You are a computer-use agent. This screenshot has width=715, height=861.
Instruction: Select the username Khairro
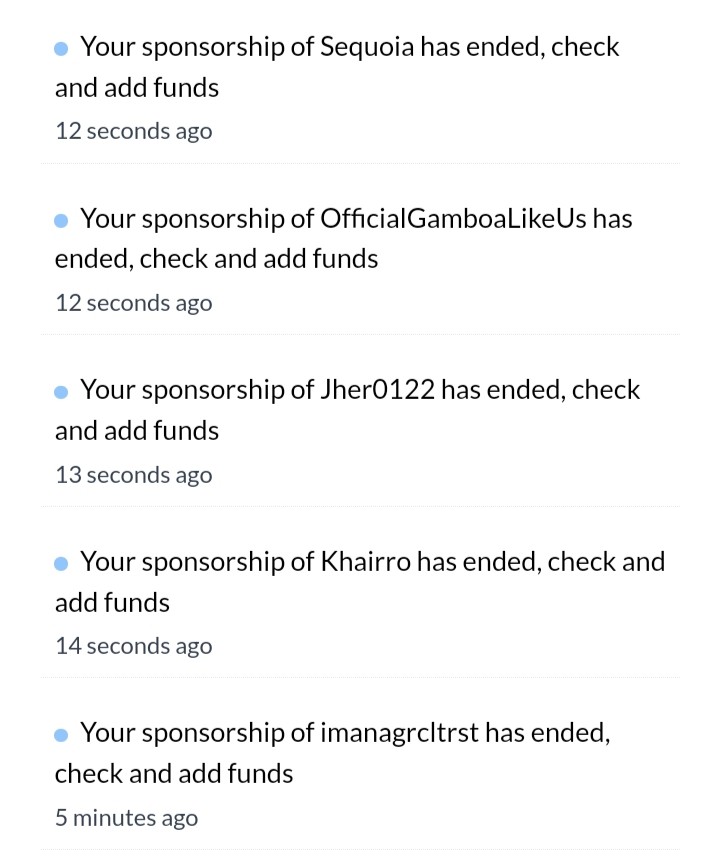[x=365, y=562]
